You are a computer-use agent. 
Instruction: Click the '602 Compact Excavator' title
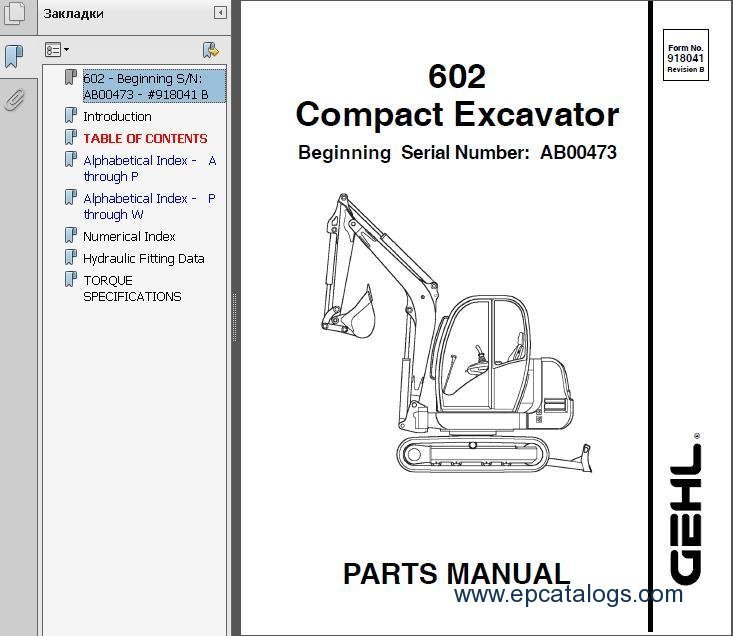457,96
